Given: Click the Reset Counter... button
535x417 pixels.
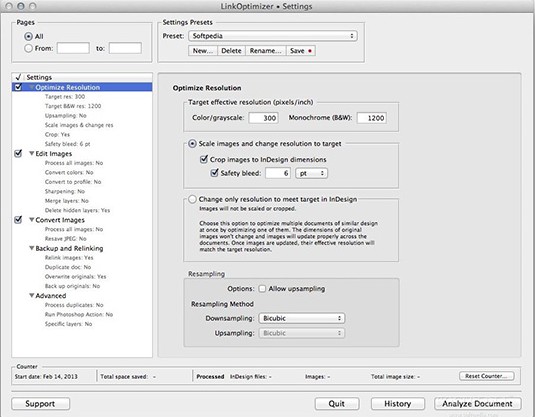Looking at the screenshot, I should 487,376.
